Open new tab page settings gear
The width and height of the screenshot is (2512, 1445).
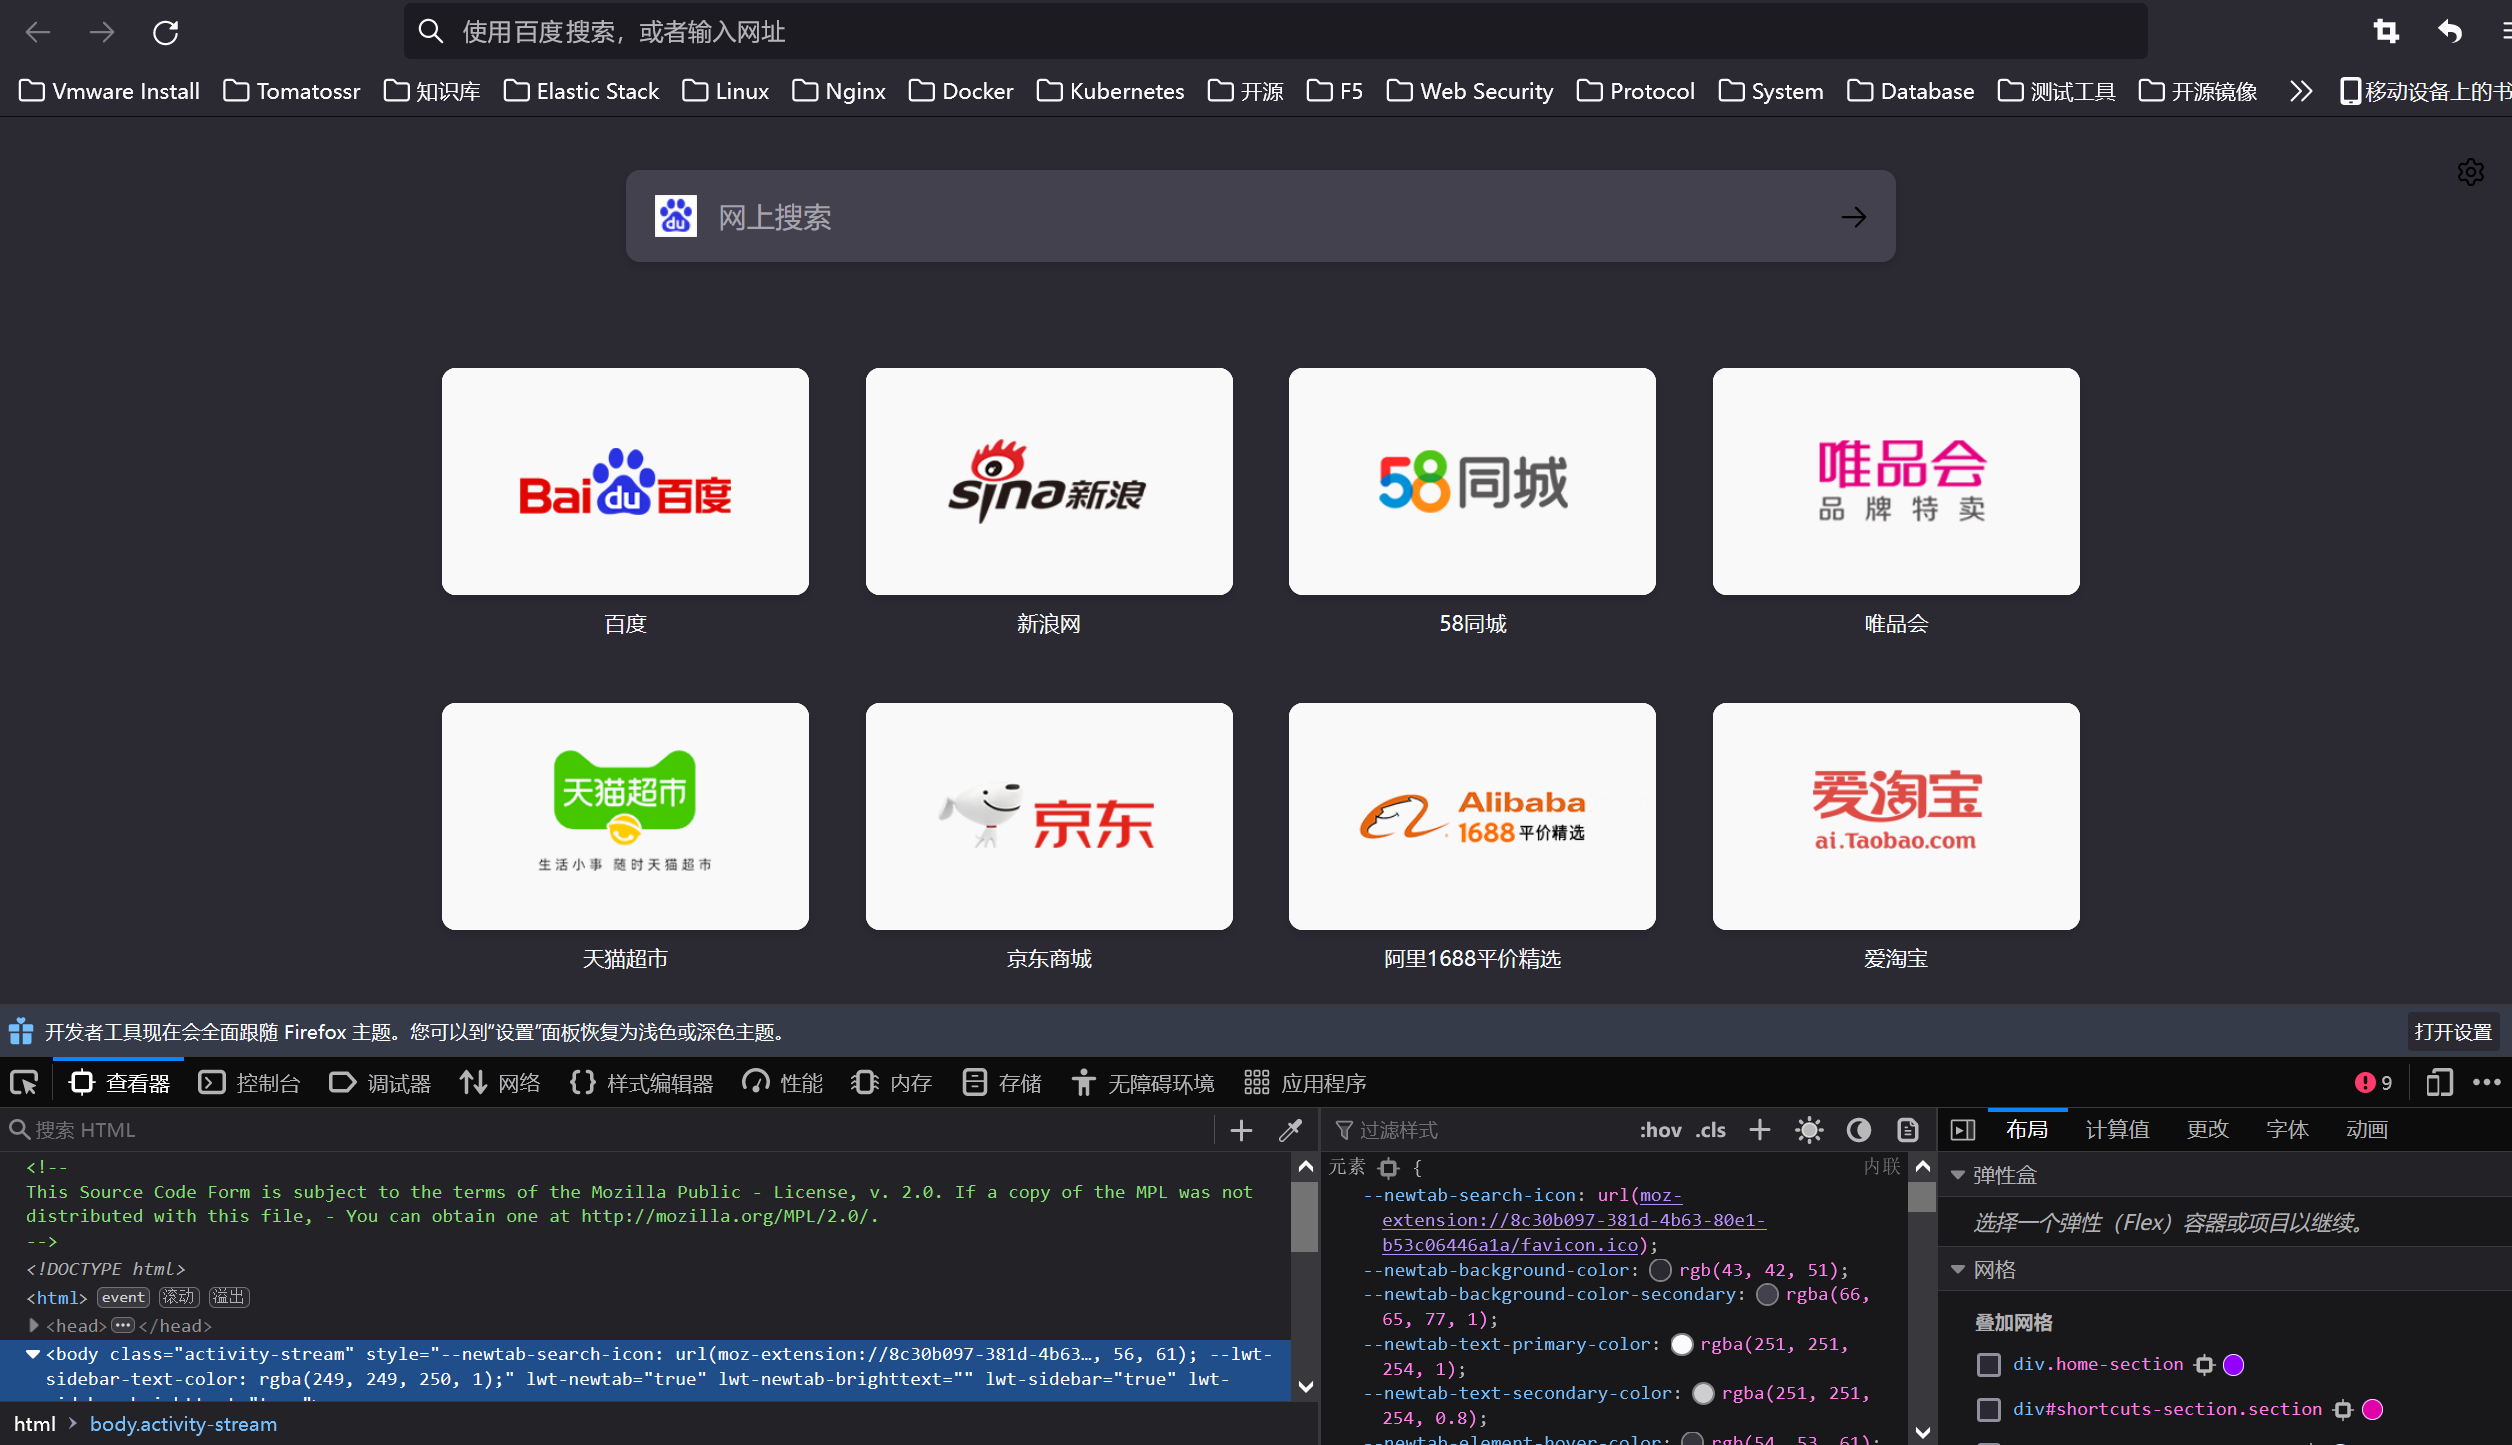2470,172
